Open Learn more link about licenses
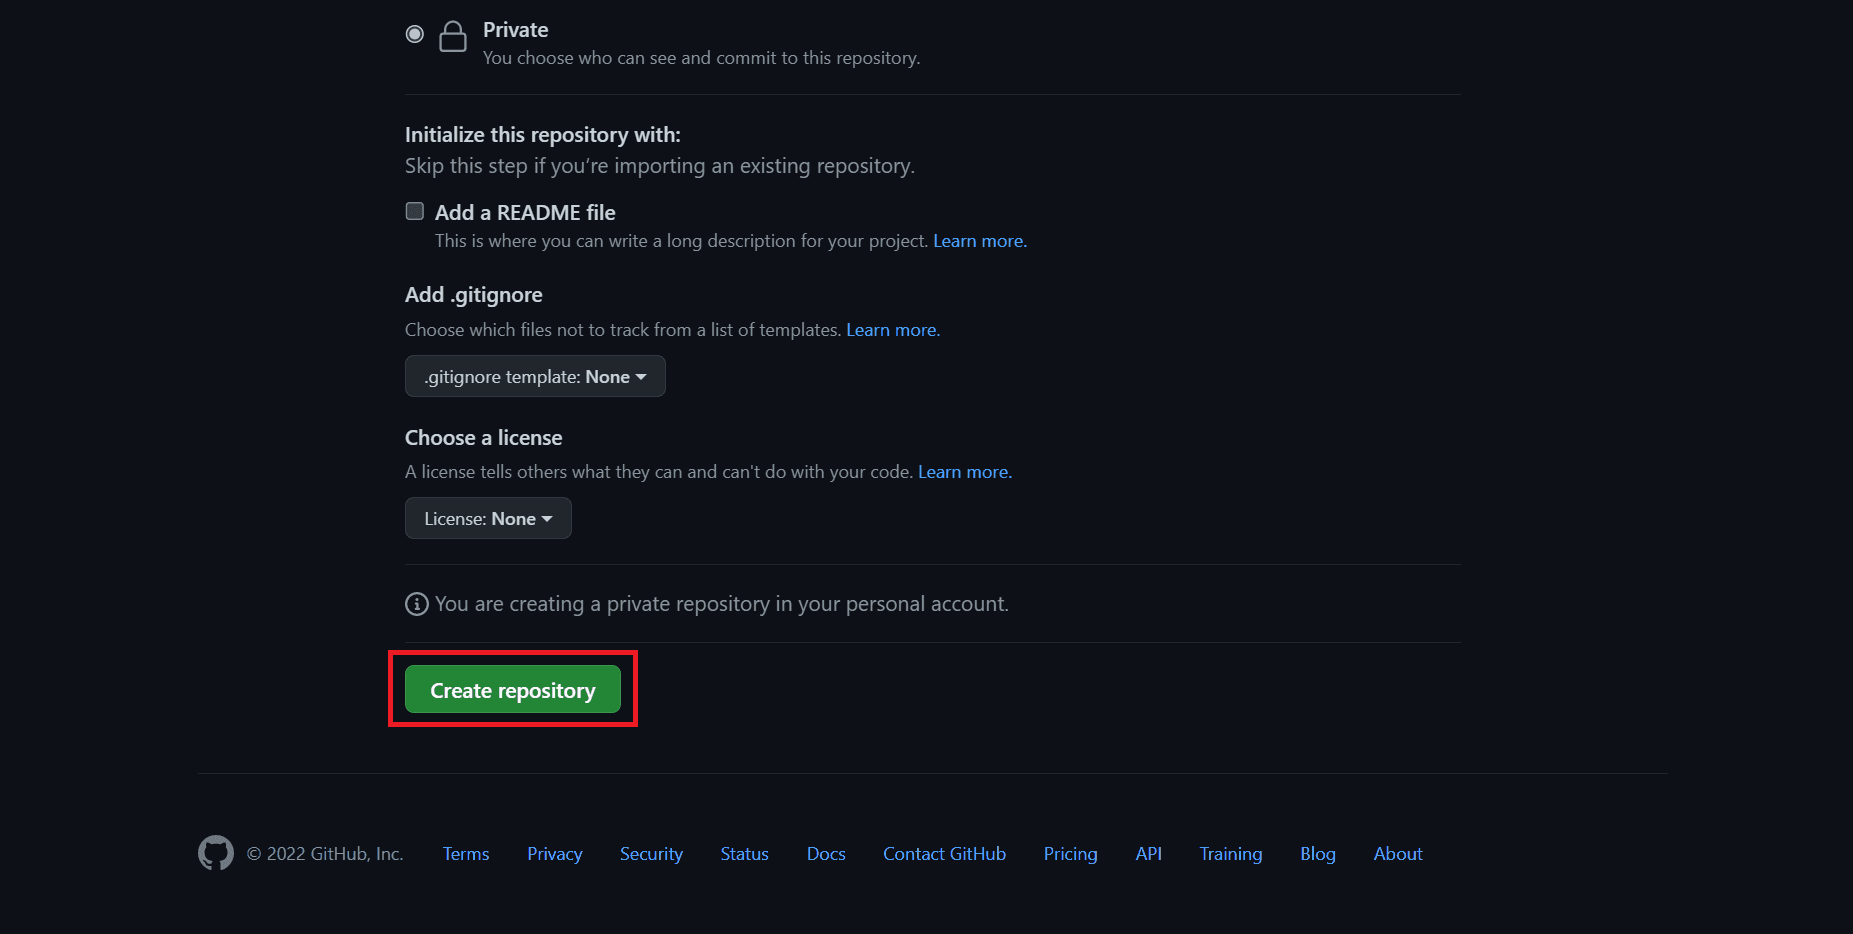This screenshot has width=1853, height=934. 965,472
